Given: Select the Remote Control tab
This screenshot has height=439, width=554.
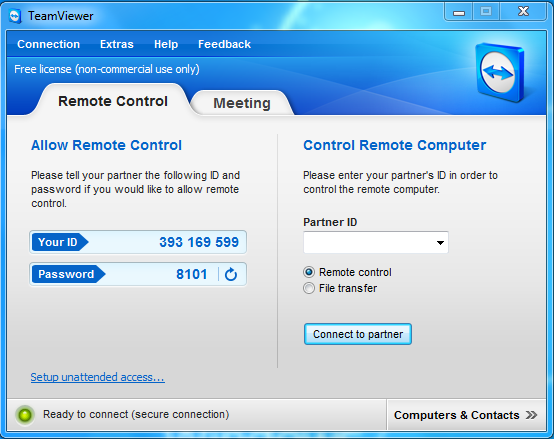Looking at the screenshot, I should (113, 101).
